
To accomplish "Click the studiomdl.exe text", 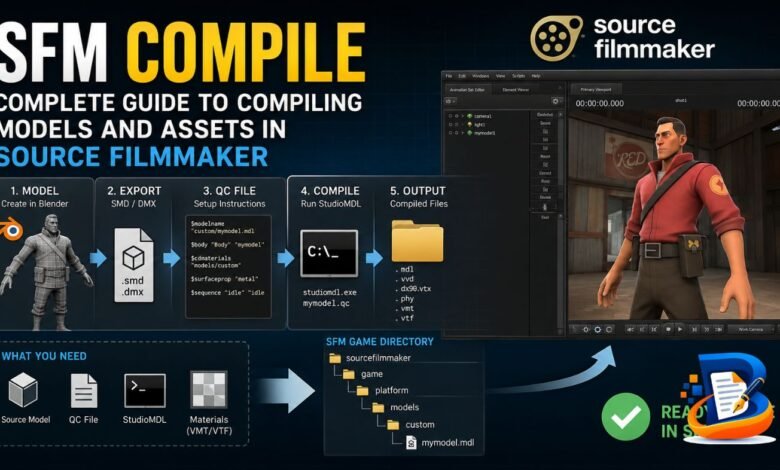I will (x=329, y=292).
